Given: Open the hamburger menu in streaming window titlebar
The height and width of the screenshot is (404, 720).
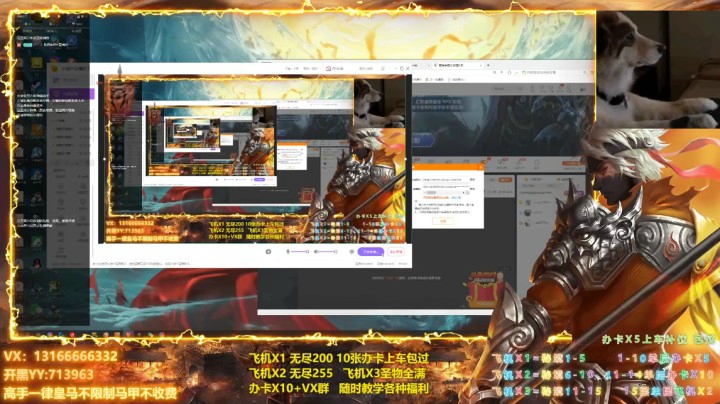Looking at the screenshot, I should 382,68.
